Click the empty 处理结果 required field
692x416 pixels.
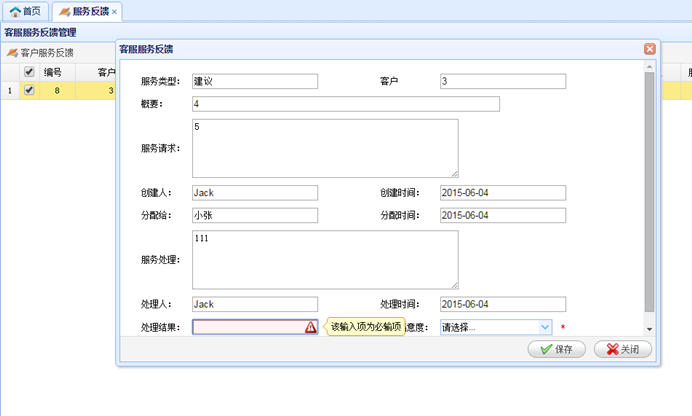coord(255,327)
